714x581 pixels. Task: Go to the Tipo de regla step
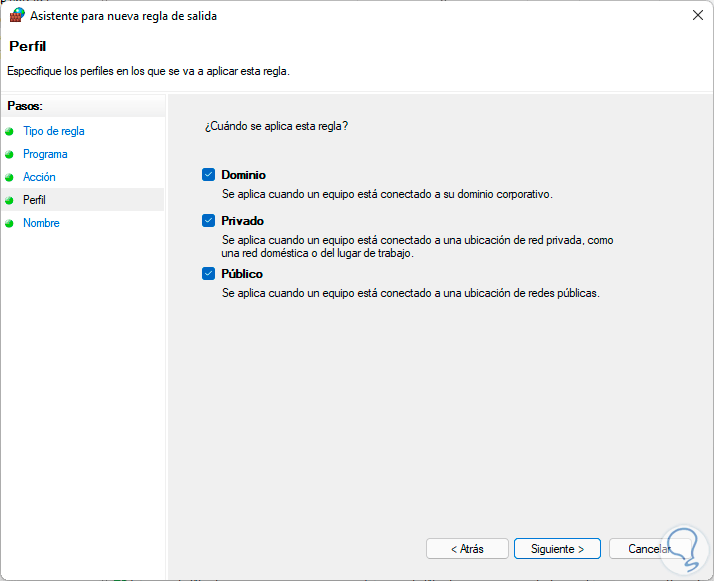(54, 131)
